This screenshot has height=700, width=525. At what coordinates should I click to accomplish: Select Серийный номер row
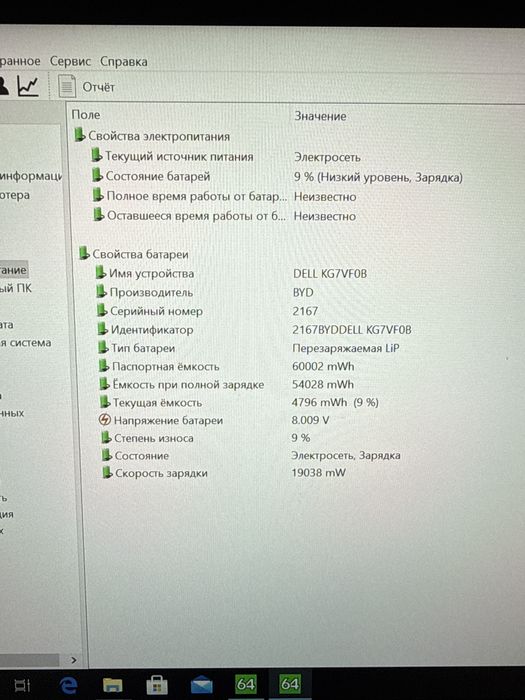[x=207, y=311]
